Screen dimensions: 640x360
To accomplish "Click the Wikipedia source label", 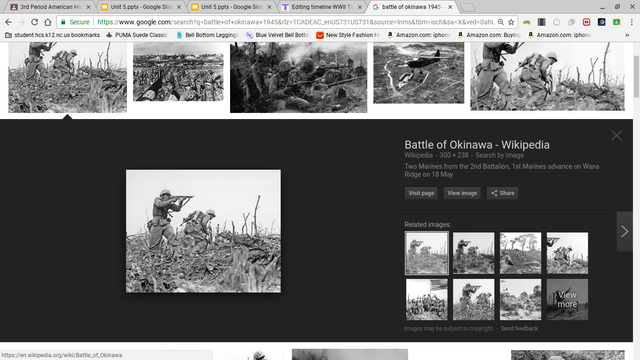I will [x=418, y=155].
